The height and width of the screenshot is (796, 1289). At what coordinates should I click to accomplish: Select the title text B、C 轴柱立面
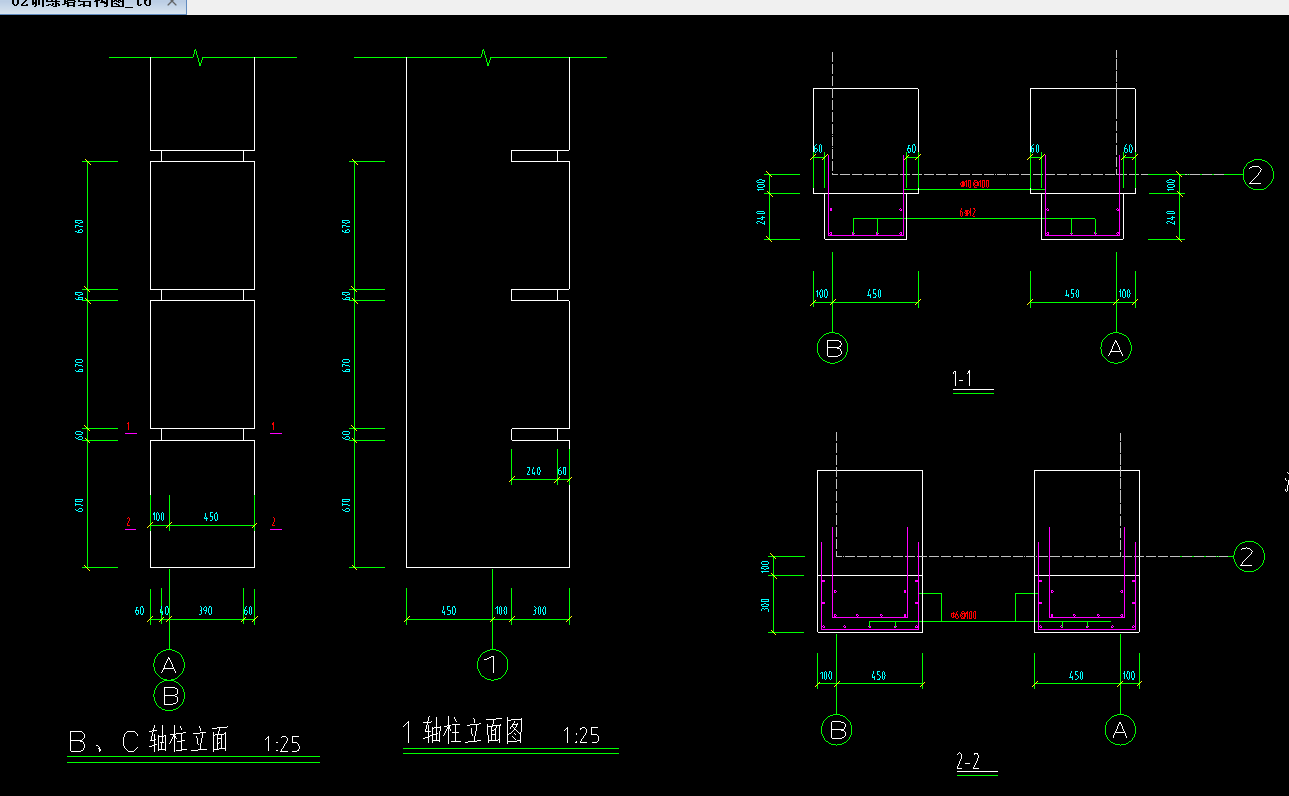pyautogui.click(x=148, y=740)
